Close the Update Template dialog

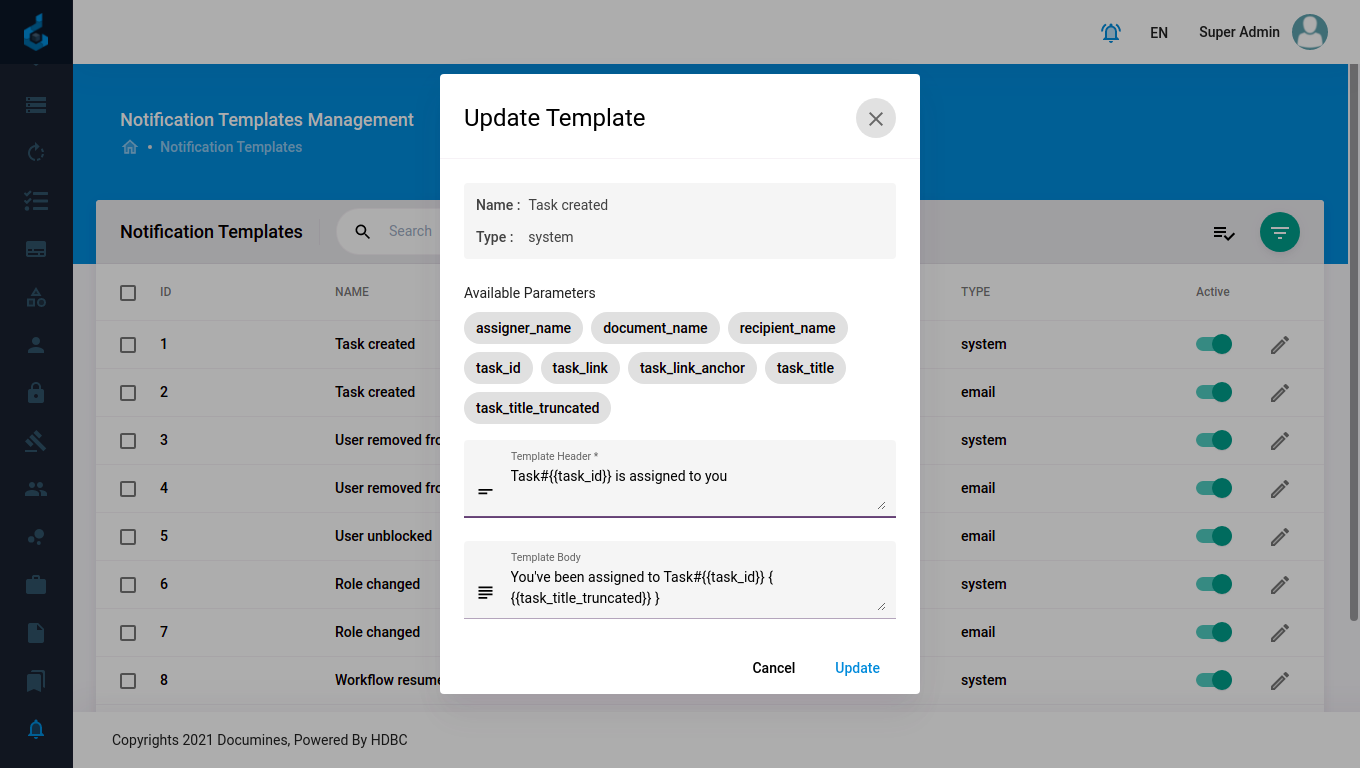point(875,119)
